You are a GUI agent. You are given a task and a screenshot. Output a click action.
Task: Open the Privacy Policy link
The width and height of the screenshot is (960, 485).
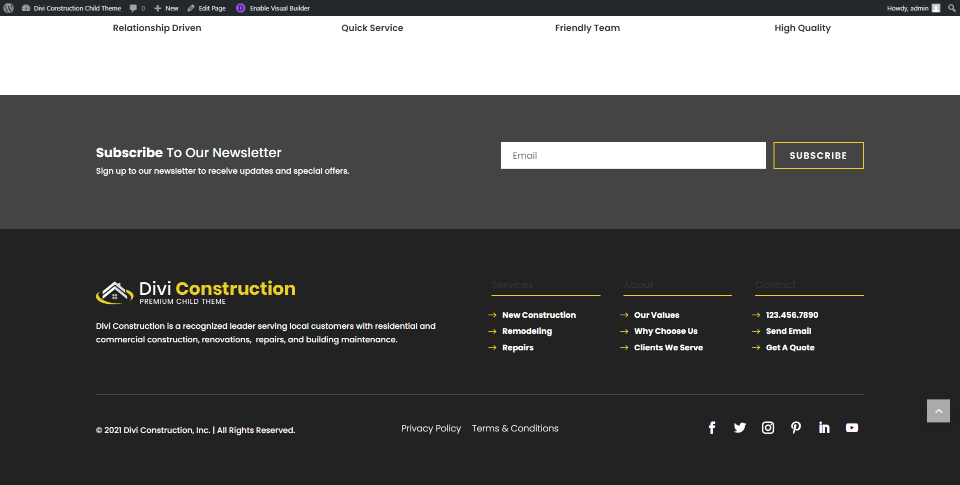431,429
